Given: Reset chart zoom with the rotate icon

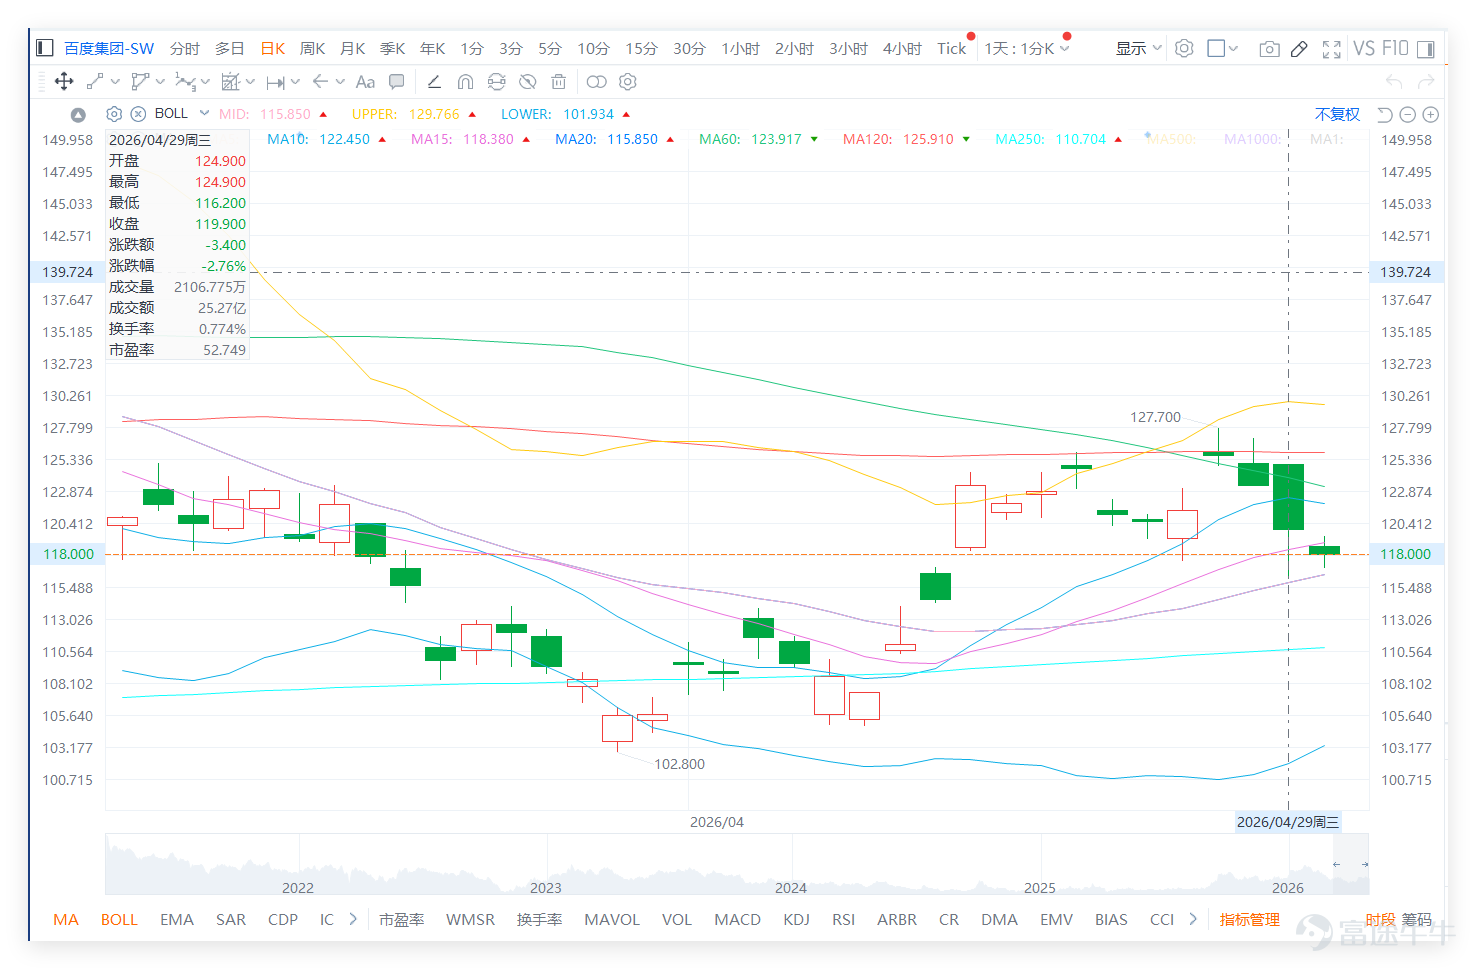Looking at the screenshot, I should click(x=1385, y=115).
